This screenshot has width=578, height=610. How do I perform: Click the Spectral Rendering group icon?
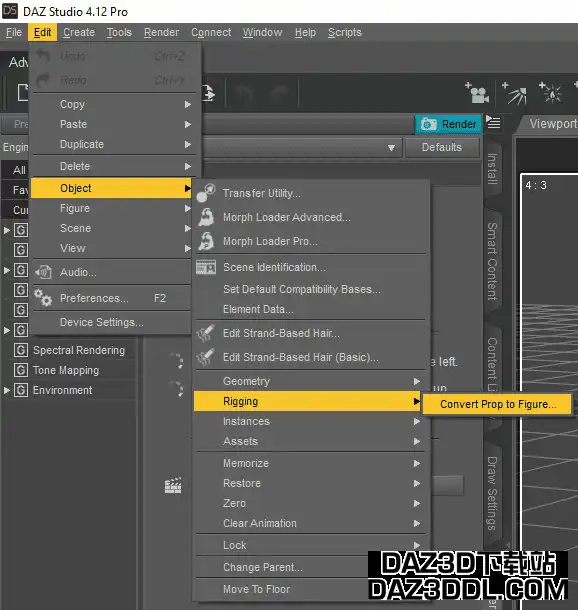click(x=21, y=350)
